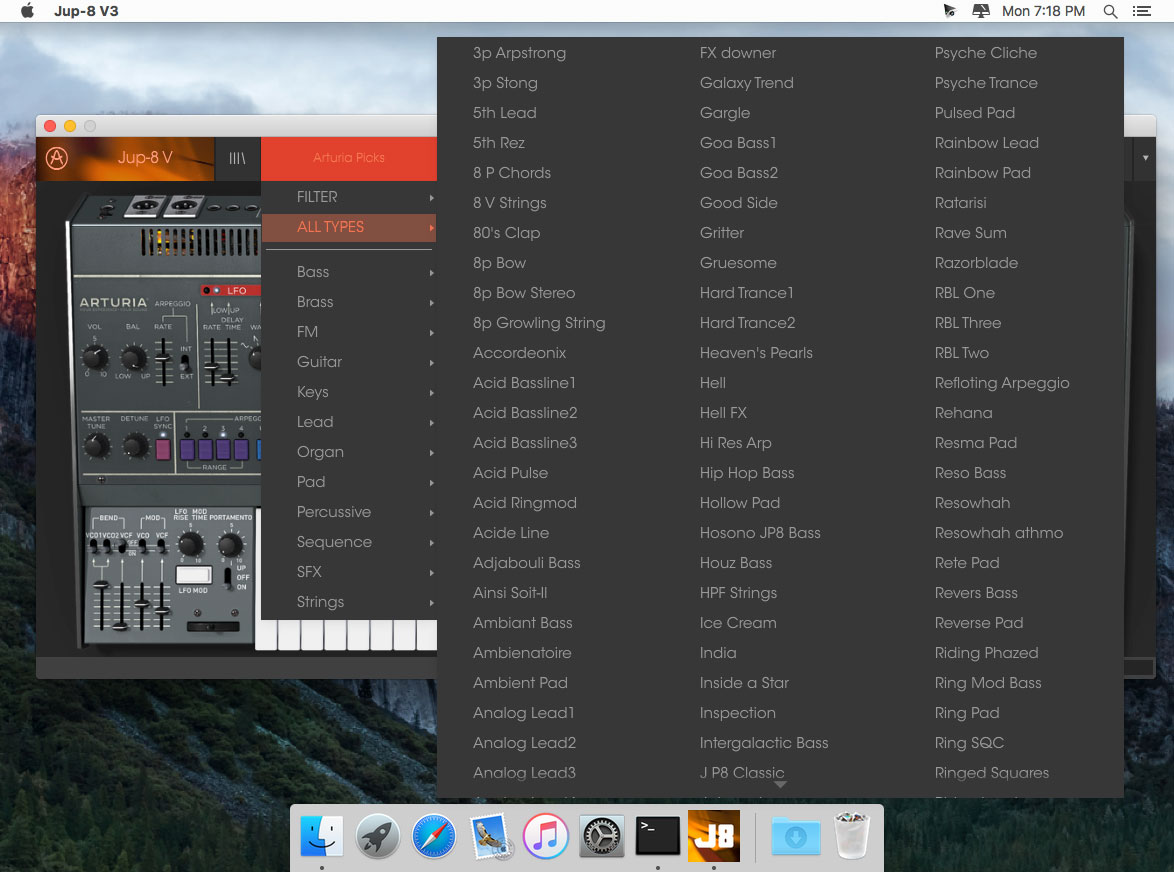Choose the Organ category
1174x872 pixels.
click(349, 451)
